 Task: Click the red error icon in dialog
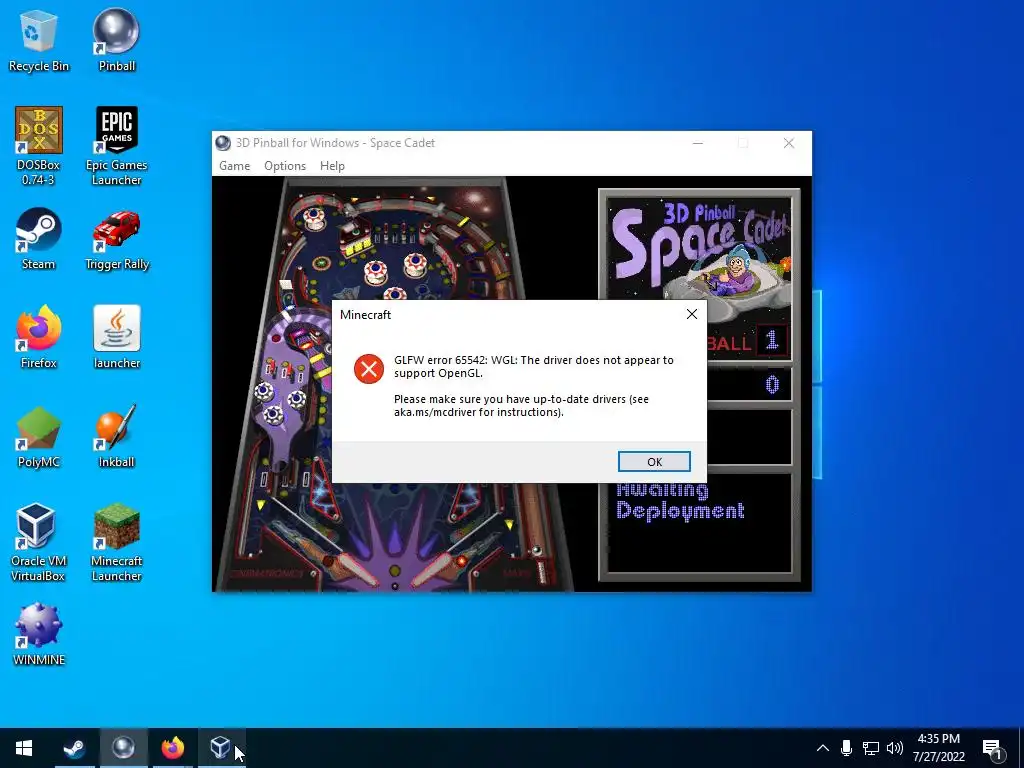pyautogui.click(x=369, y=369)
